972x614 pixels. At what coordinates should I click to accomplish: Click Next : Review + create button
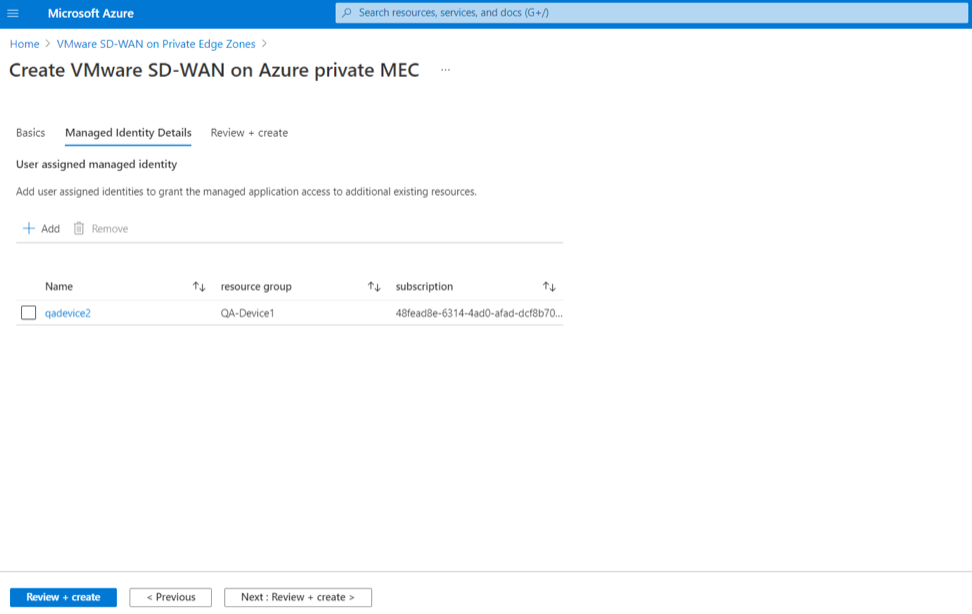(298, 597)
